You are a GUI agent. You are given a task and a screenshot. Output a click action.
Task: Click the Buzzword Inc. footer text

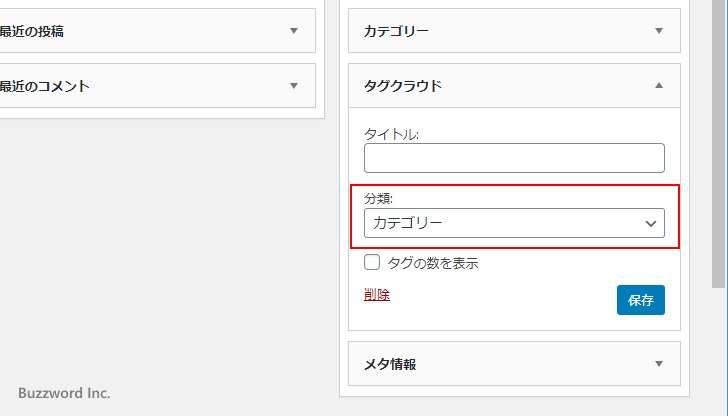[x=64, y=393]
